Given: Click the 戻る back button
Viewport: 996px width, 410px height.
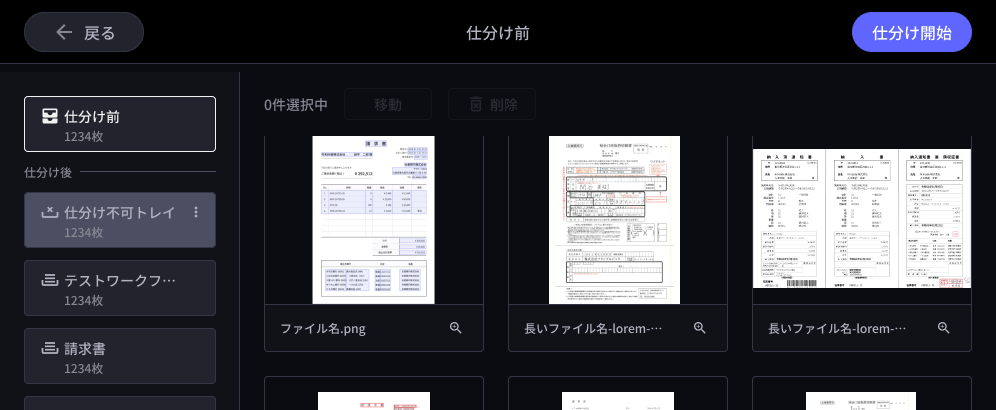Looking at the screenshot, I should [84, 32].
